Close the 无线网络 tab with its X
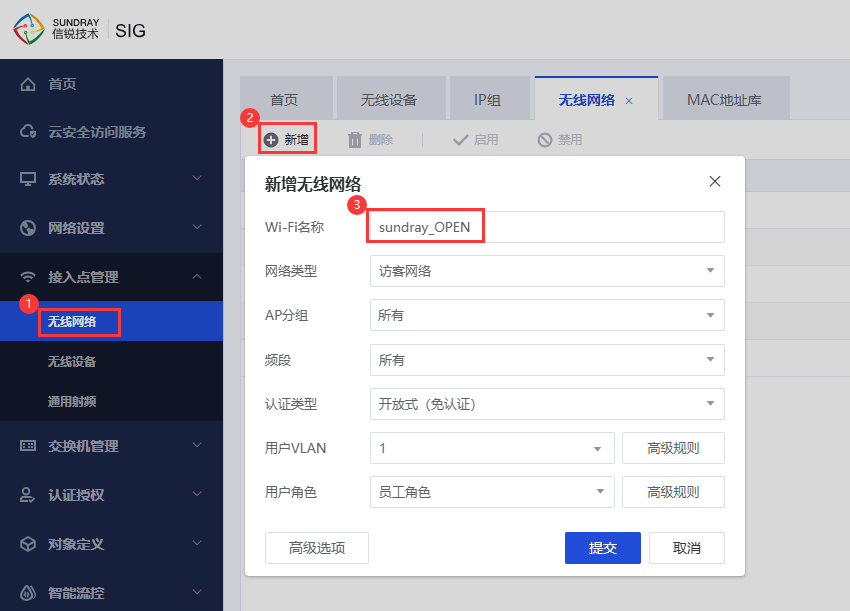This screenshot has height=611, width=850. pos(629,101)
